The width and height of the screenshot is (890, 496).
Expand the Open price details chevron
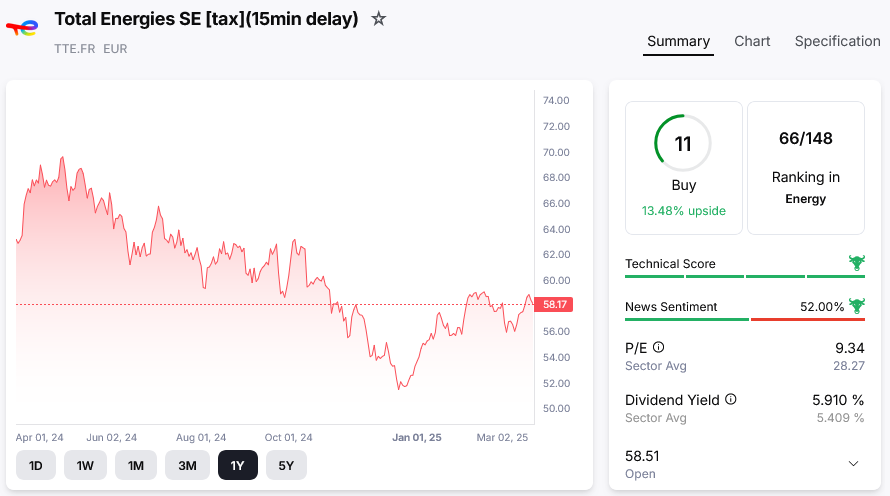[853, 463]
